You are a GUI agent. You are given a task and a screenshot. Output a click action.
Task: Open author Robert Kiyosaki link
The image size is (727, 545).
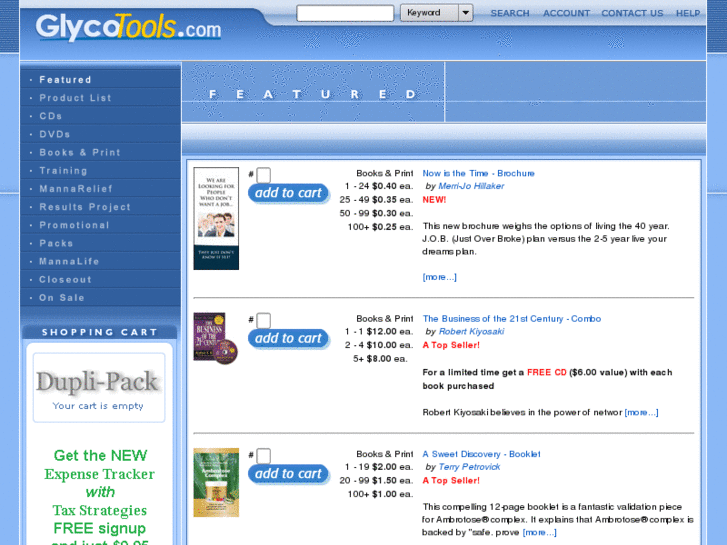472,332
